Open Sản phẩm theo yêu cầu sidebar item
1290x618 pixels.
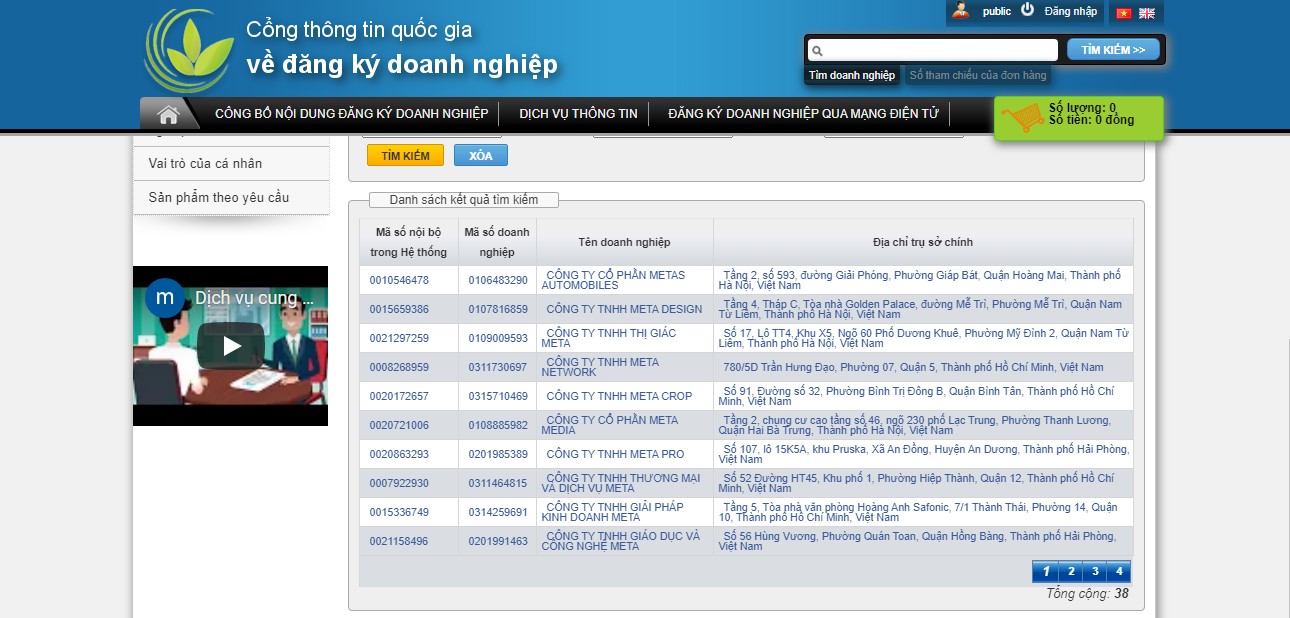pyautogui.click(x=219, y=197)
